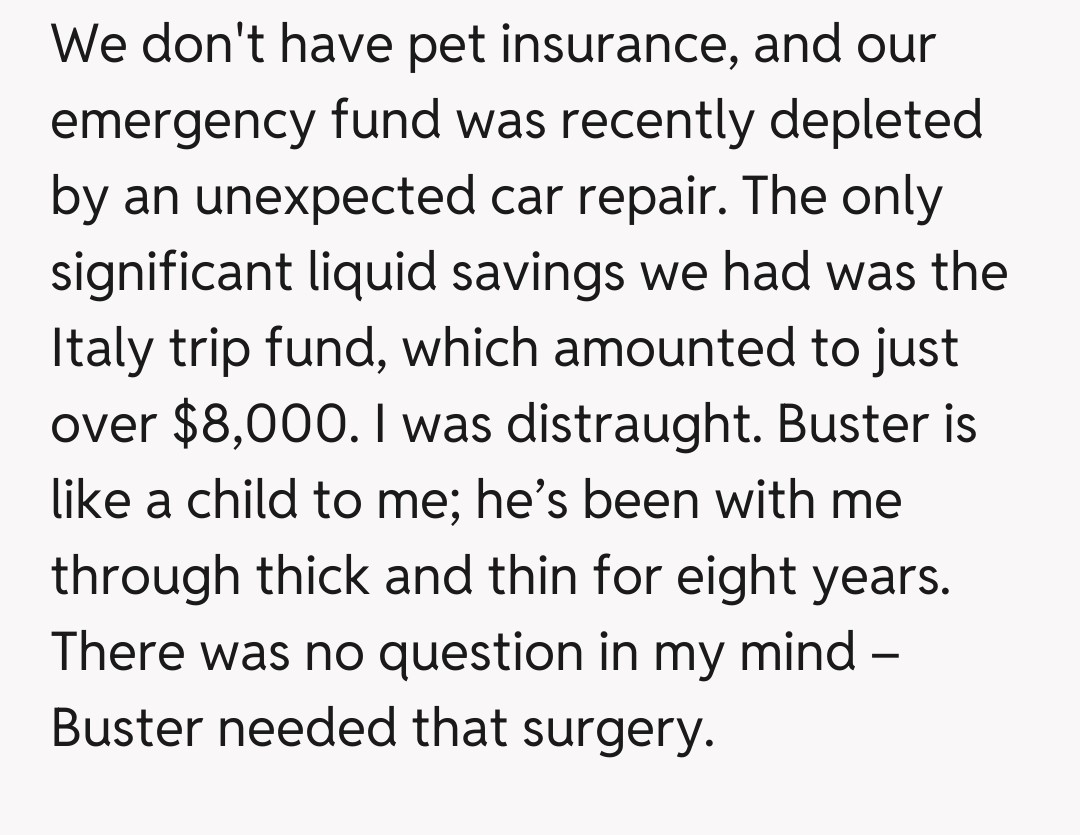The width and height of the screenshot is (1080, 835).
Task: Click on the word "question"
Action: [x=487, y=654]
